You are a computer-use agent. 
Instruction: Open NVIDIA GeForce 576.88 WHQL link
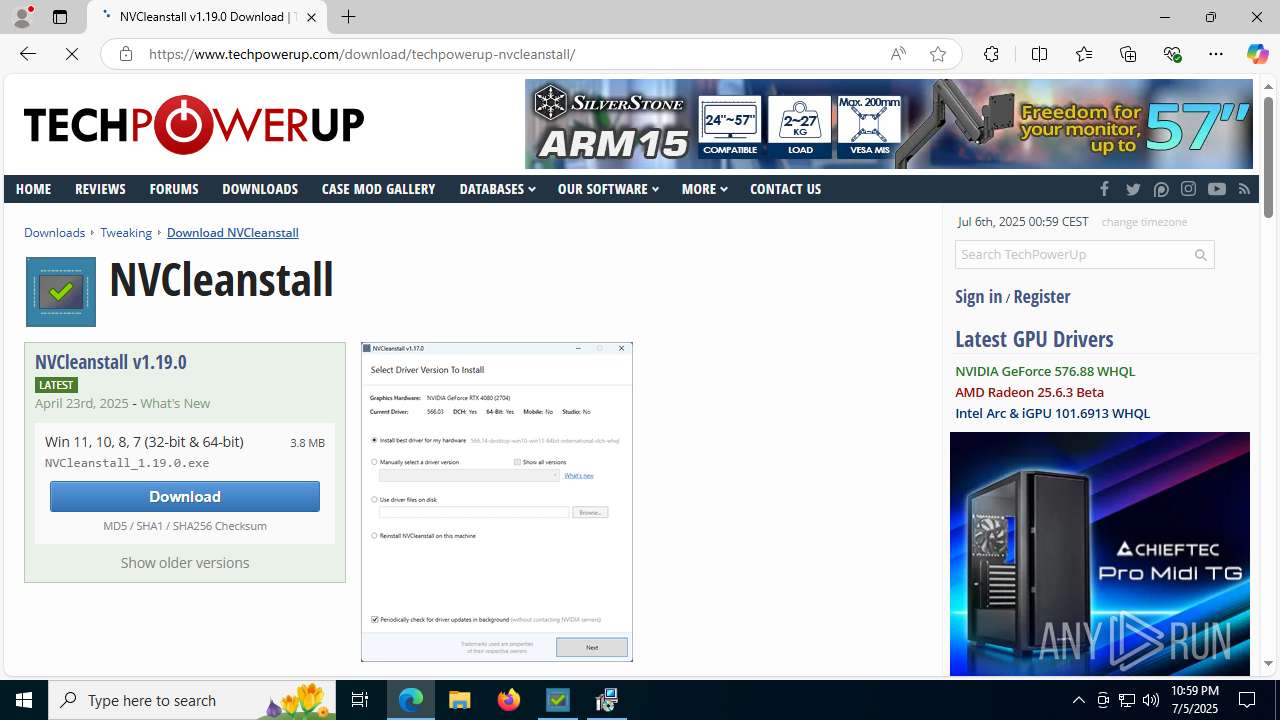(1045, 371)
